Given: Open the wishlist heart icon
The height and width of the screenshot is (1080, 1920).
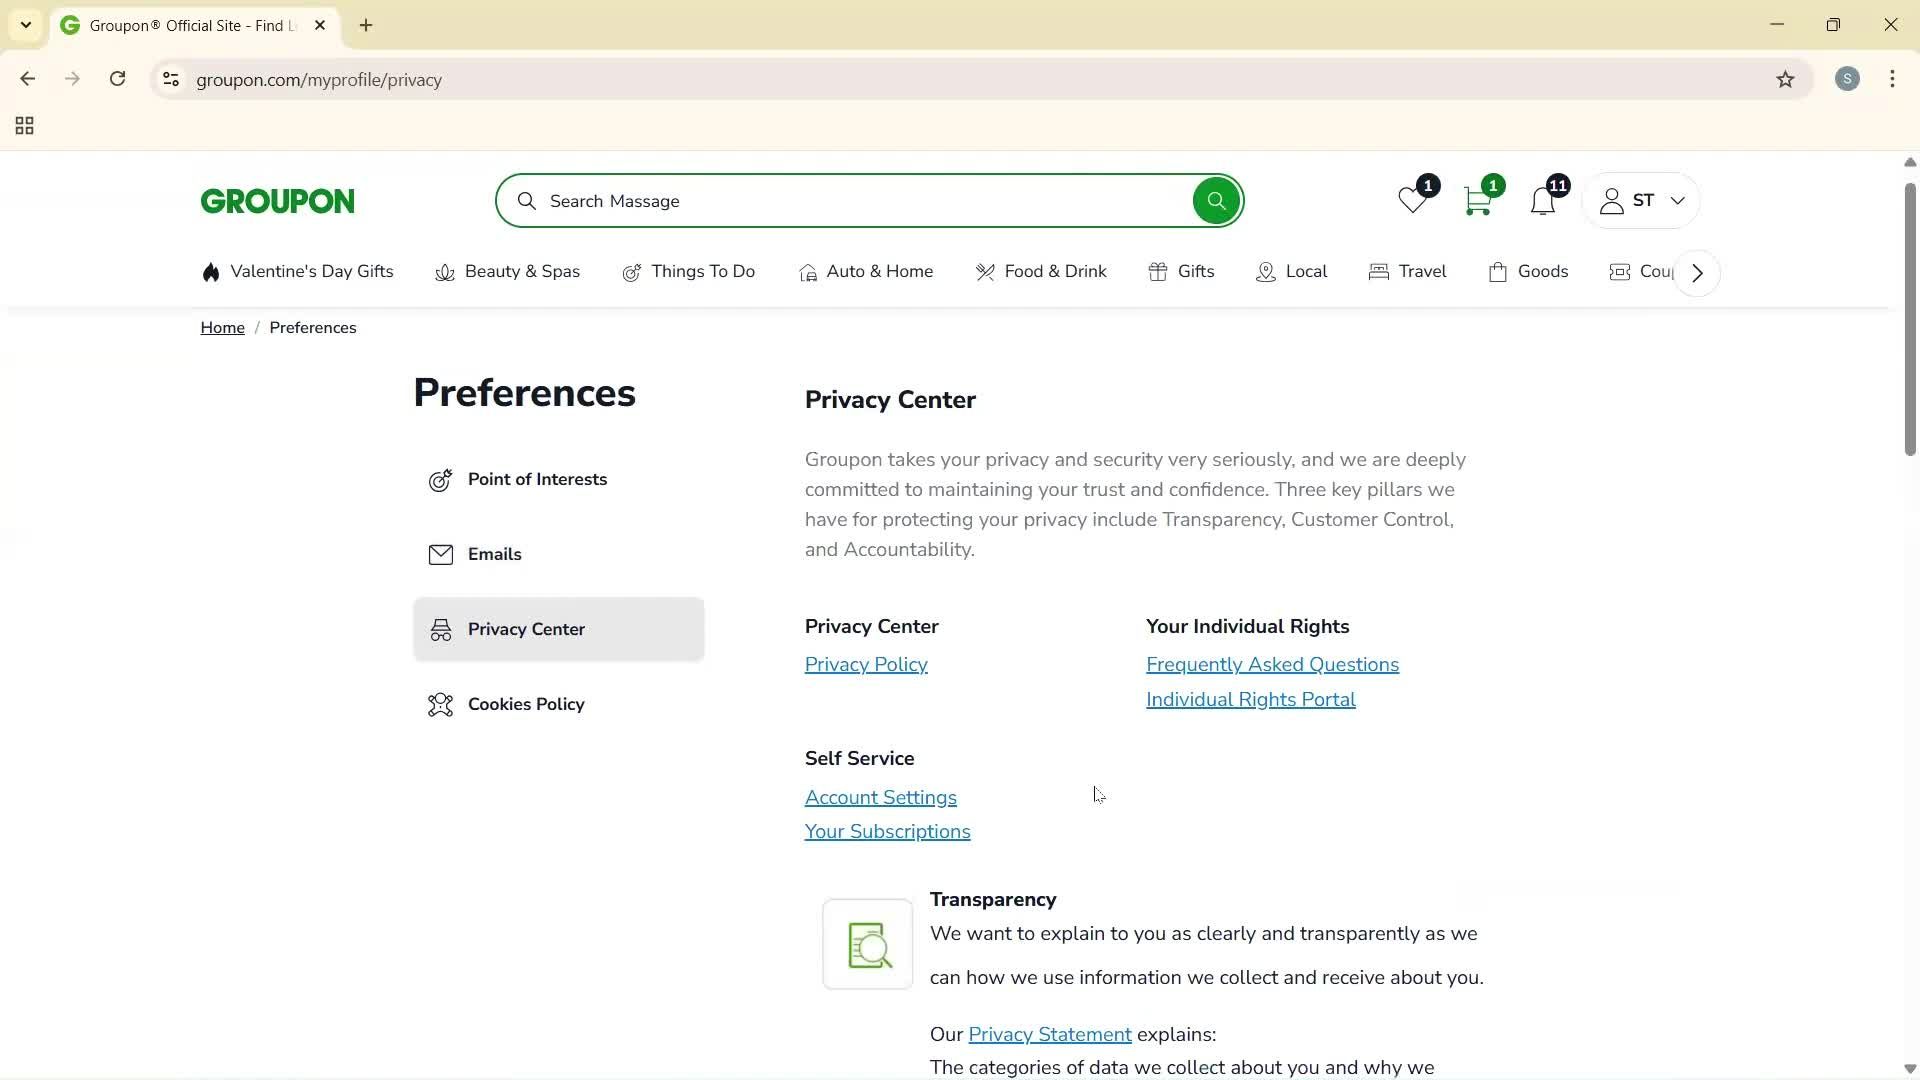Looking at the screenshot, I should (1411, 200).
